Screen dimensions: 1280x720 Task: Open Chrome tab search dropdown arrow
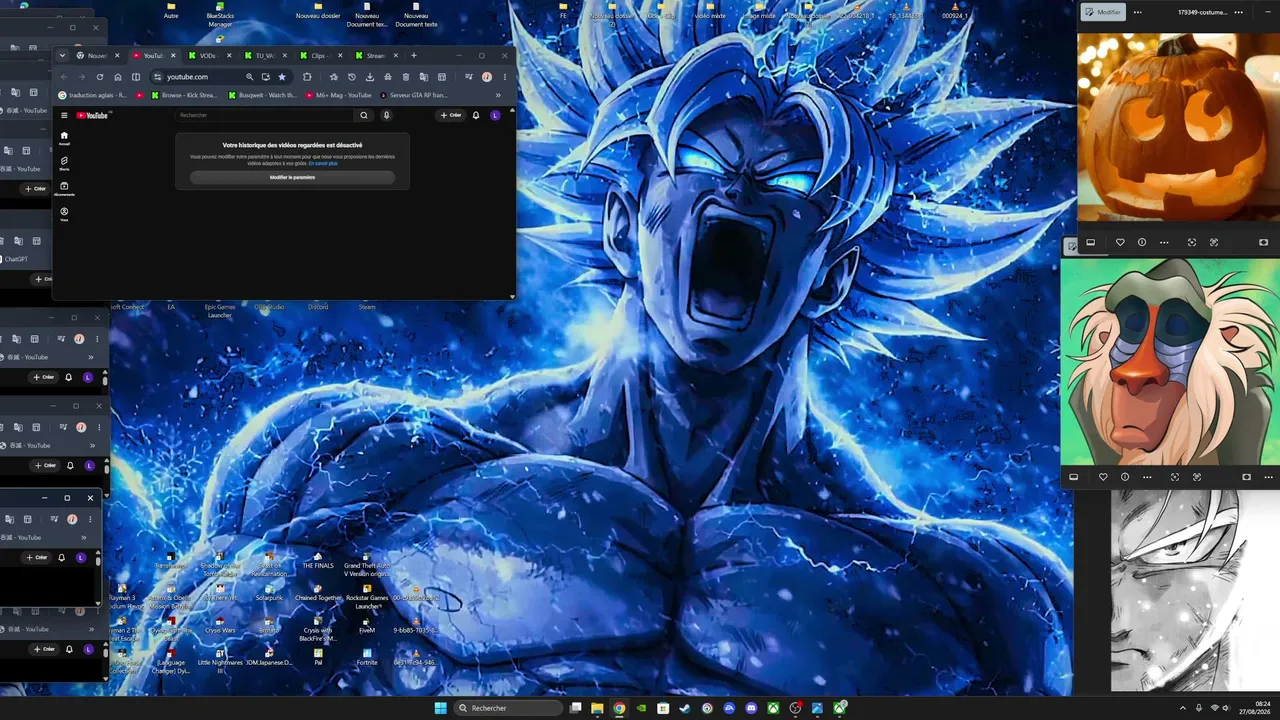click(x=62, y=56)
